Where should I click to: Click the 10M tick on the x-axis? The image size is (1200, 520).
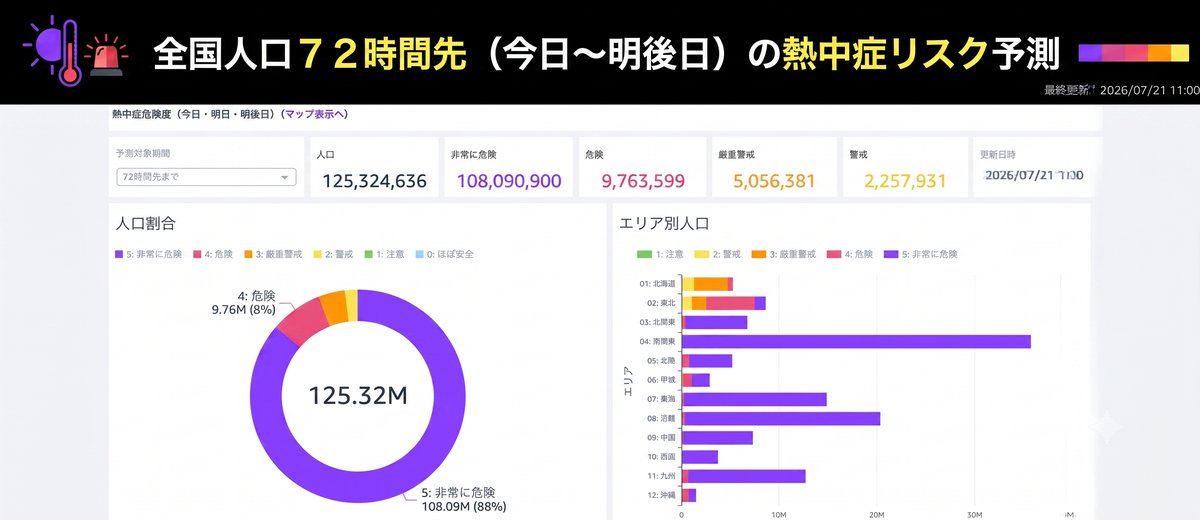(x=779, y=515)
